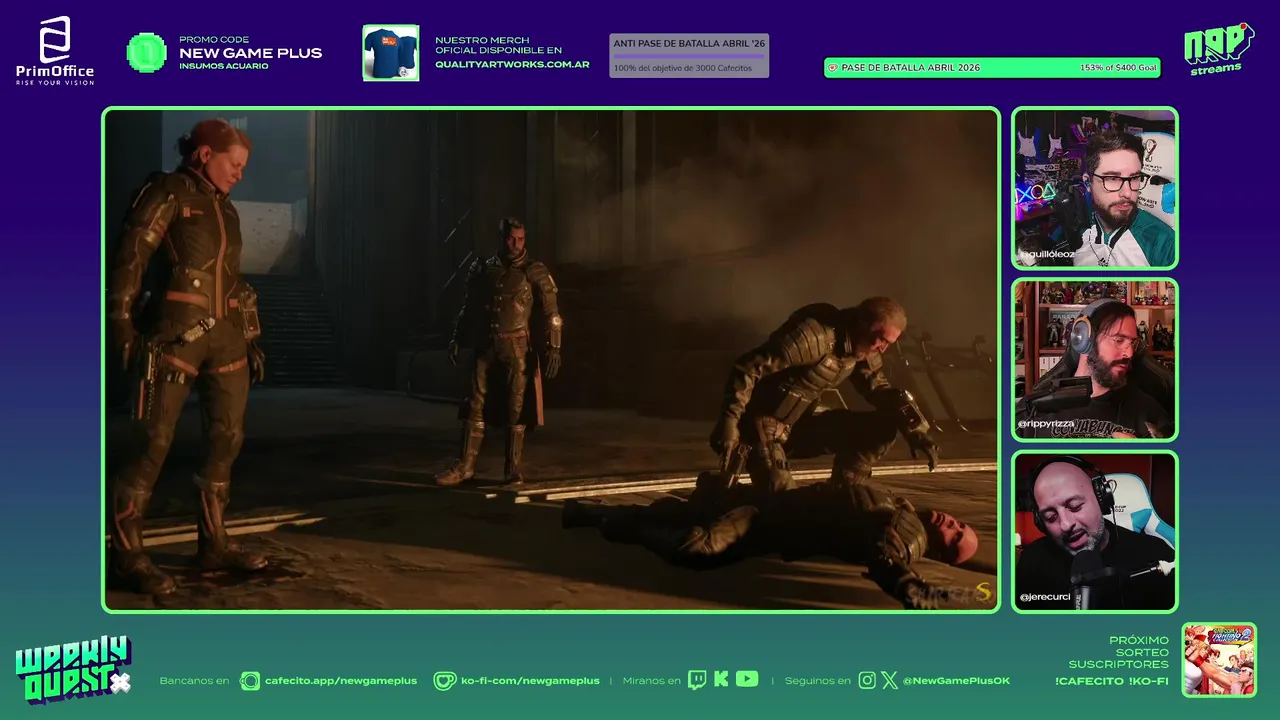Open the Instagram icon
1280x720 pixels.
(x=867, y=681)
